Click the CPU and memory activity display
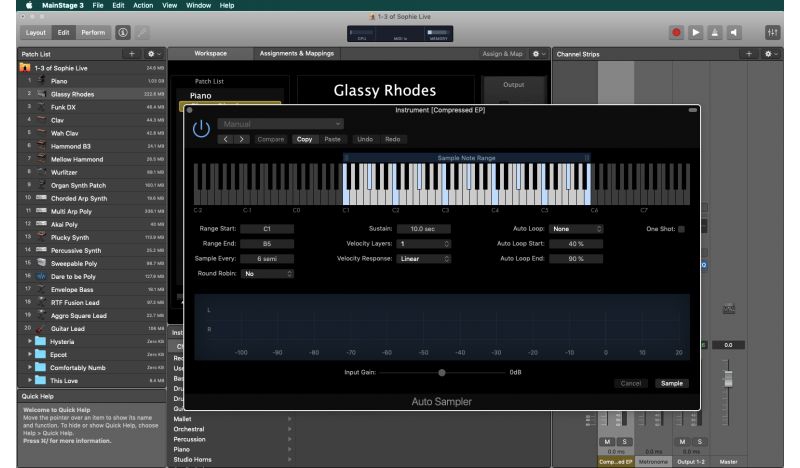800x468 pixels. (x=400, y=34)
